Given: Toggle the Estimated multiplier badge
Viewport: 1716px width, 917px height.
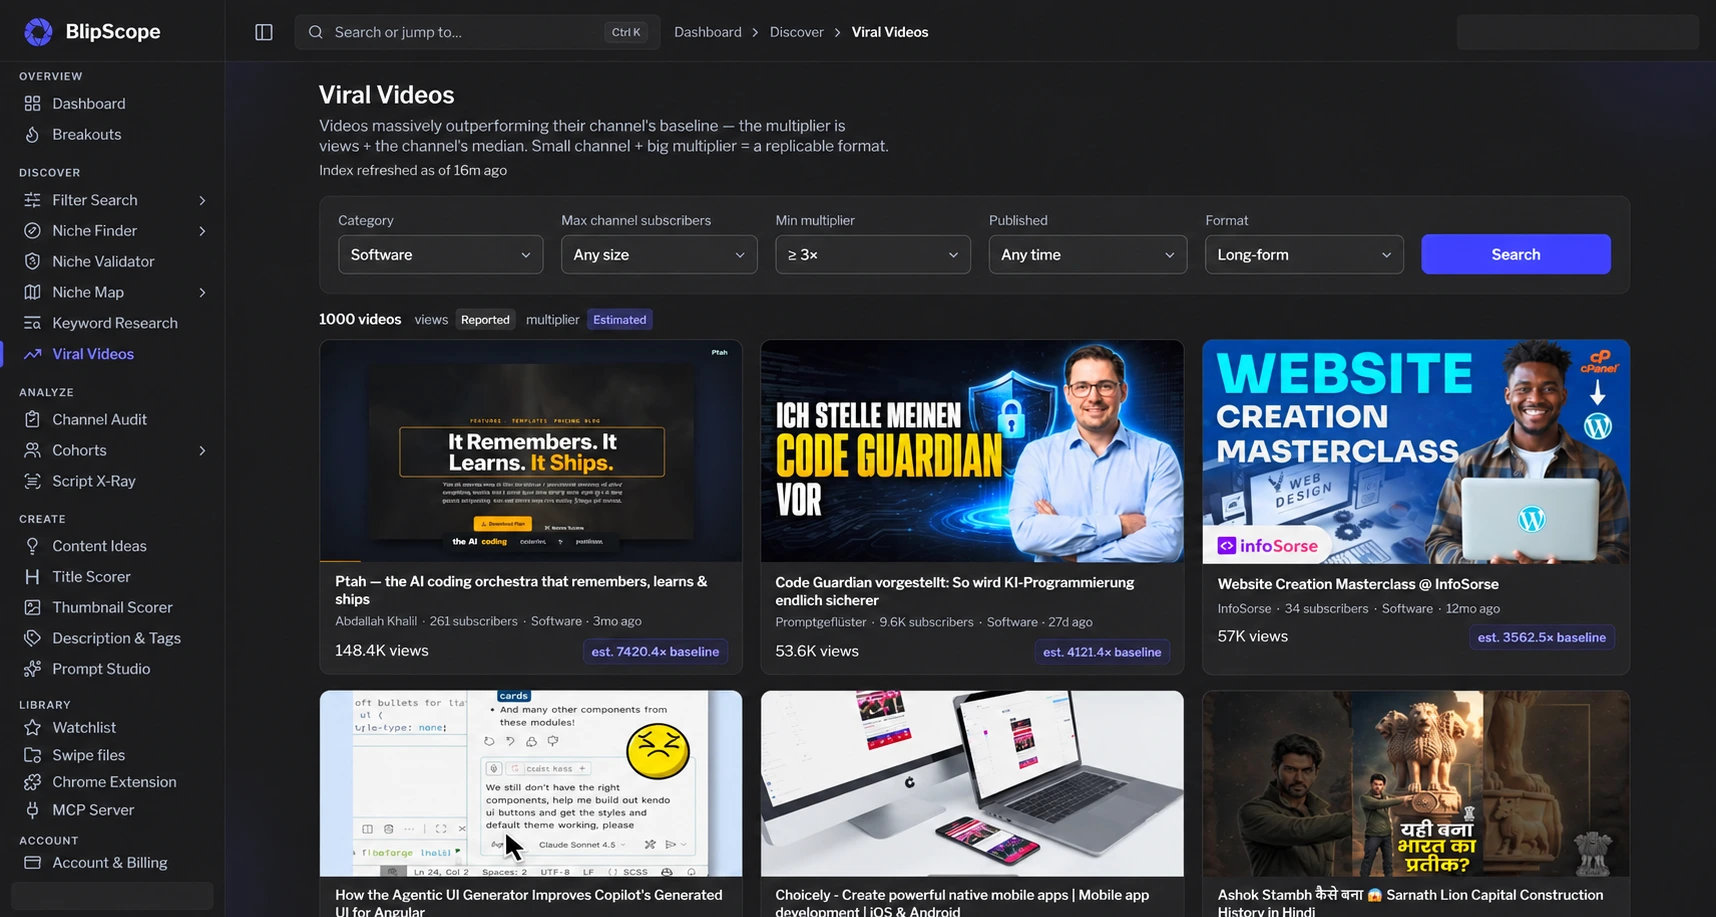Looking at the screenshot, I should point(620,320).
